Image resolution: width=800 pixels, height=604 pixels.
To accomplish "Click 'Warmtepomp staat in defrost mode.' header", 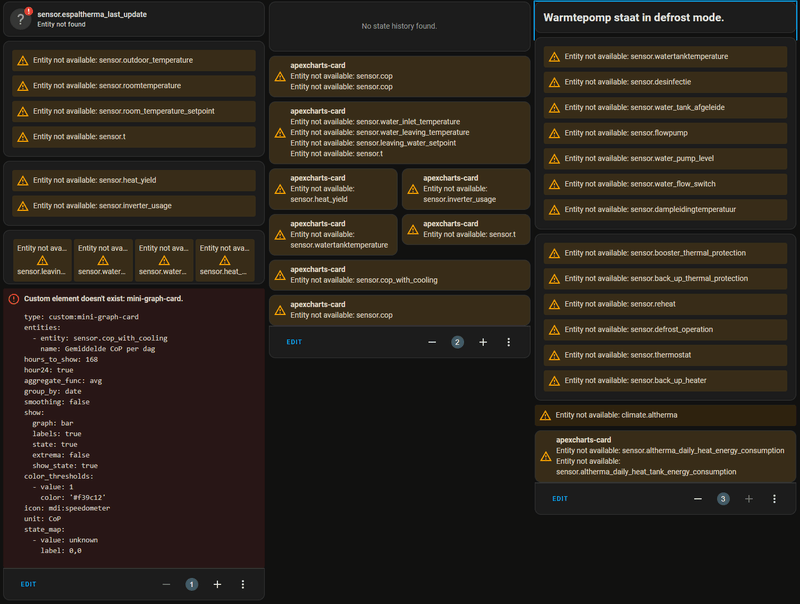I will pyautogui.click(x=665, y=18).
